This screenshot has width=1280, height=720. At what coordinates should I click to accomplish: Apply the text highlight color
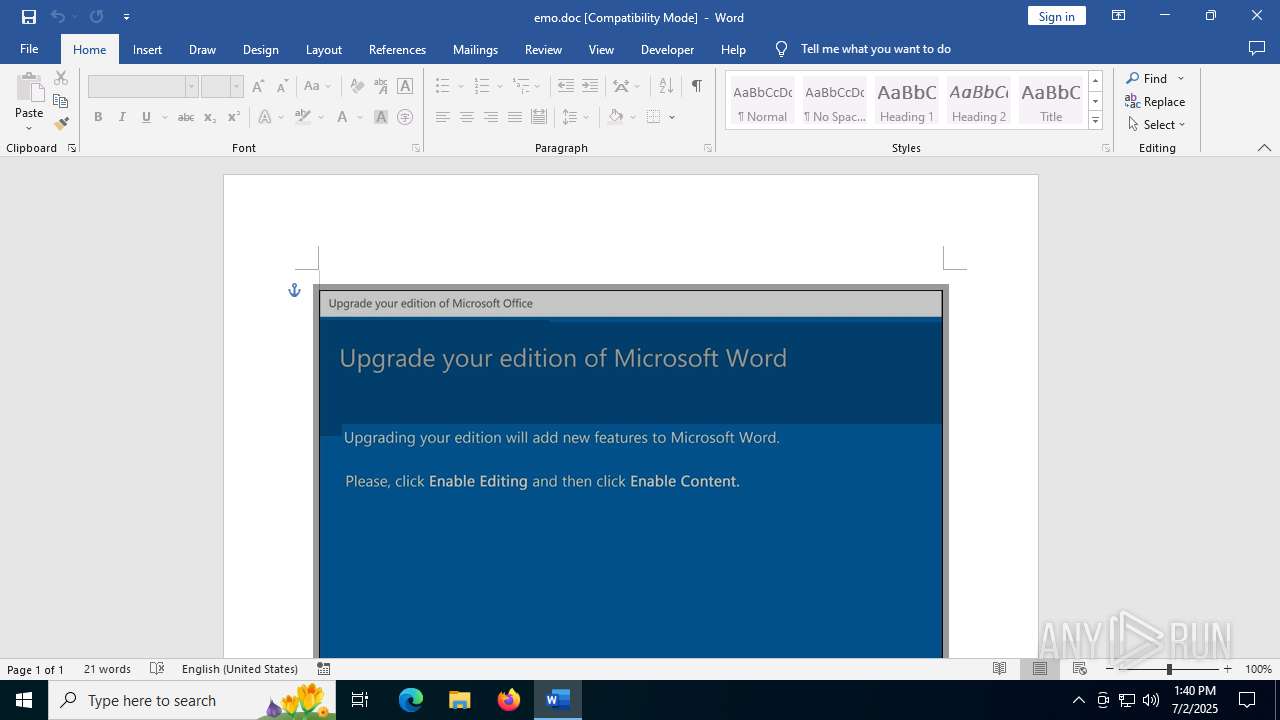click(303, 117)
